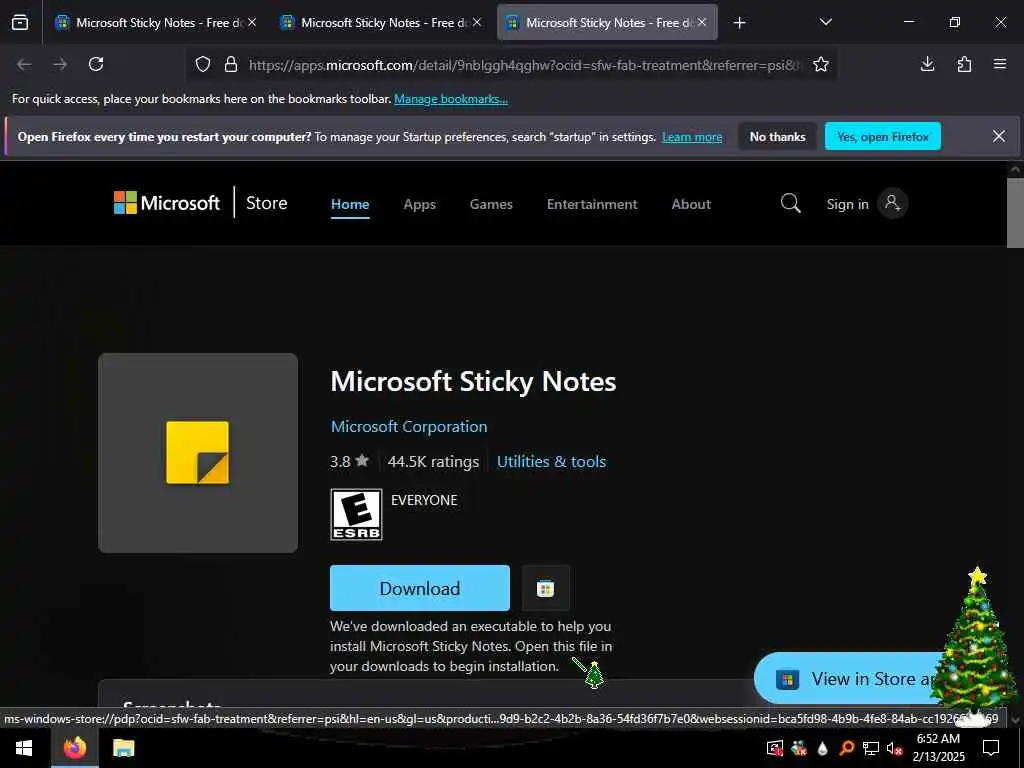Open Firefox View icon in tab strip
The height and width of the screenshot is (768, 1024).
tap(20, 22)
